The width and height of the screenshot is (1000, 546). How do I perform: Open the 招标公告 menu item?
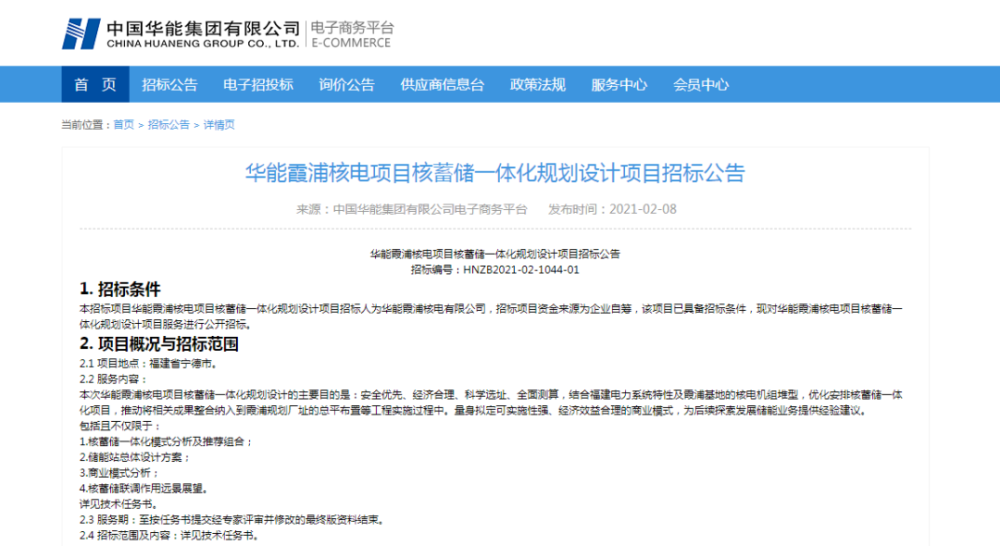click(x=170, y=84)
